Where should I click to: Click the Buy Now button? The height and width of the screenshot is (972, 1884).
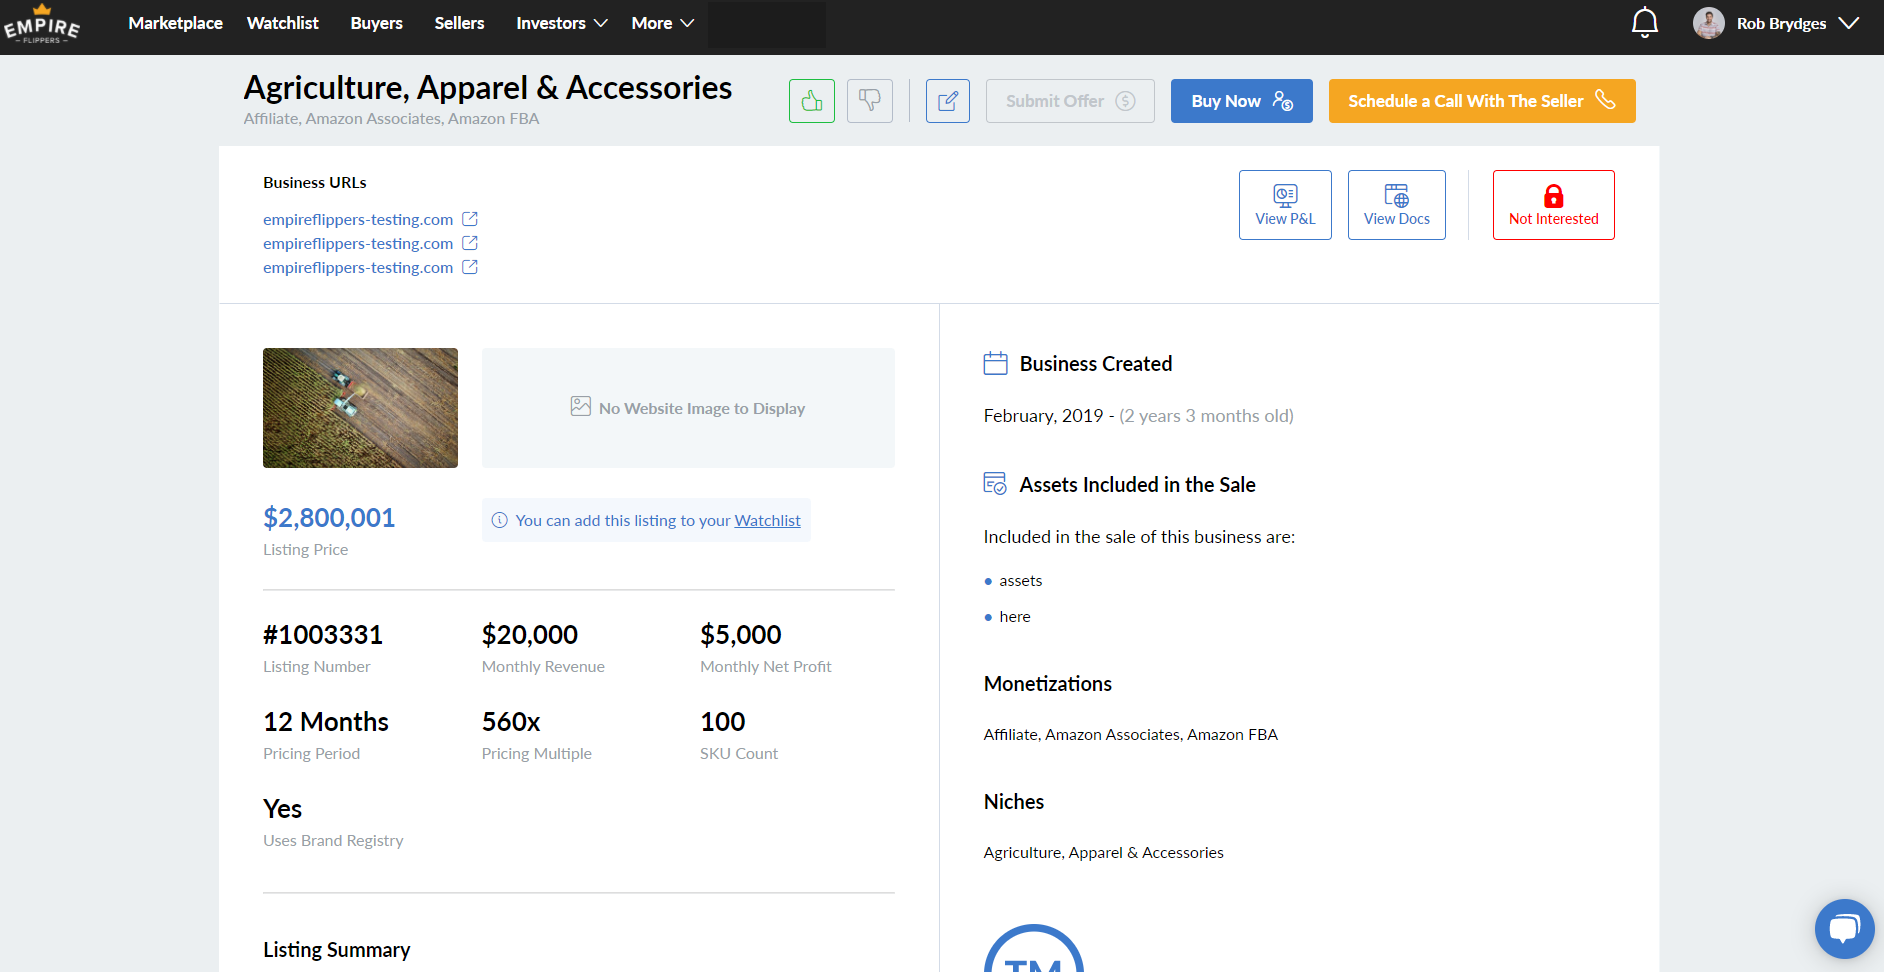(1241, 101)
